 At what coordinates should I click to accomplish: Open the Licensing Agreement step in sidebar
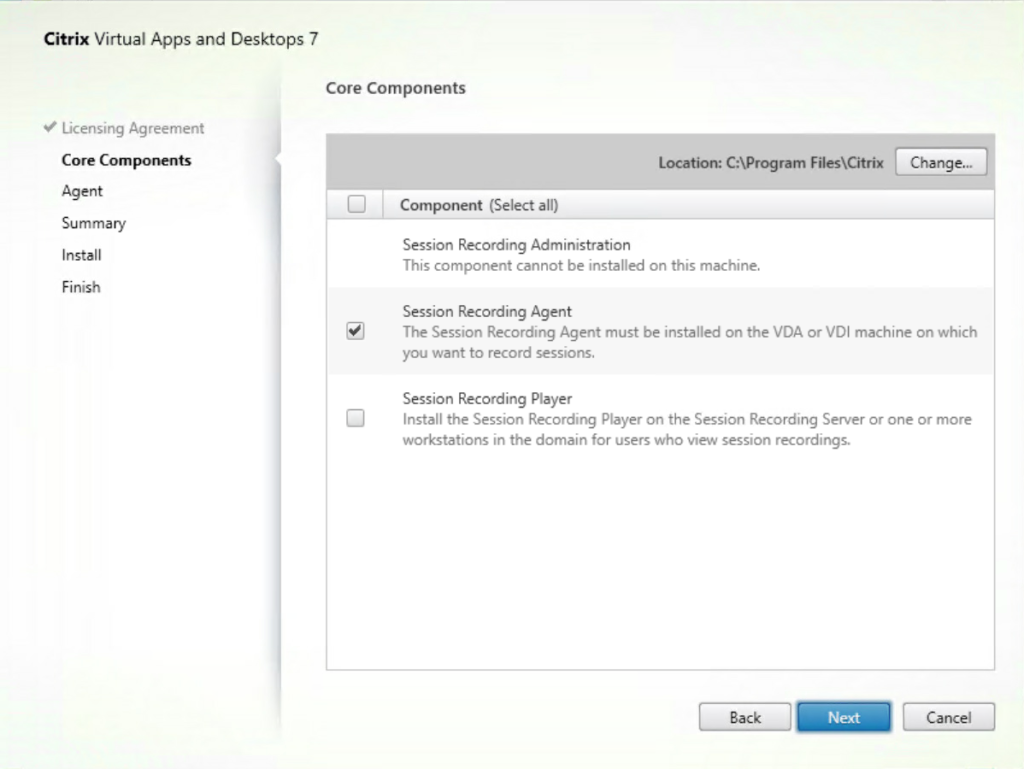[x=133, y=128]
